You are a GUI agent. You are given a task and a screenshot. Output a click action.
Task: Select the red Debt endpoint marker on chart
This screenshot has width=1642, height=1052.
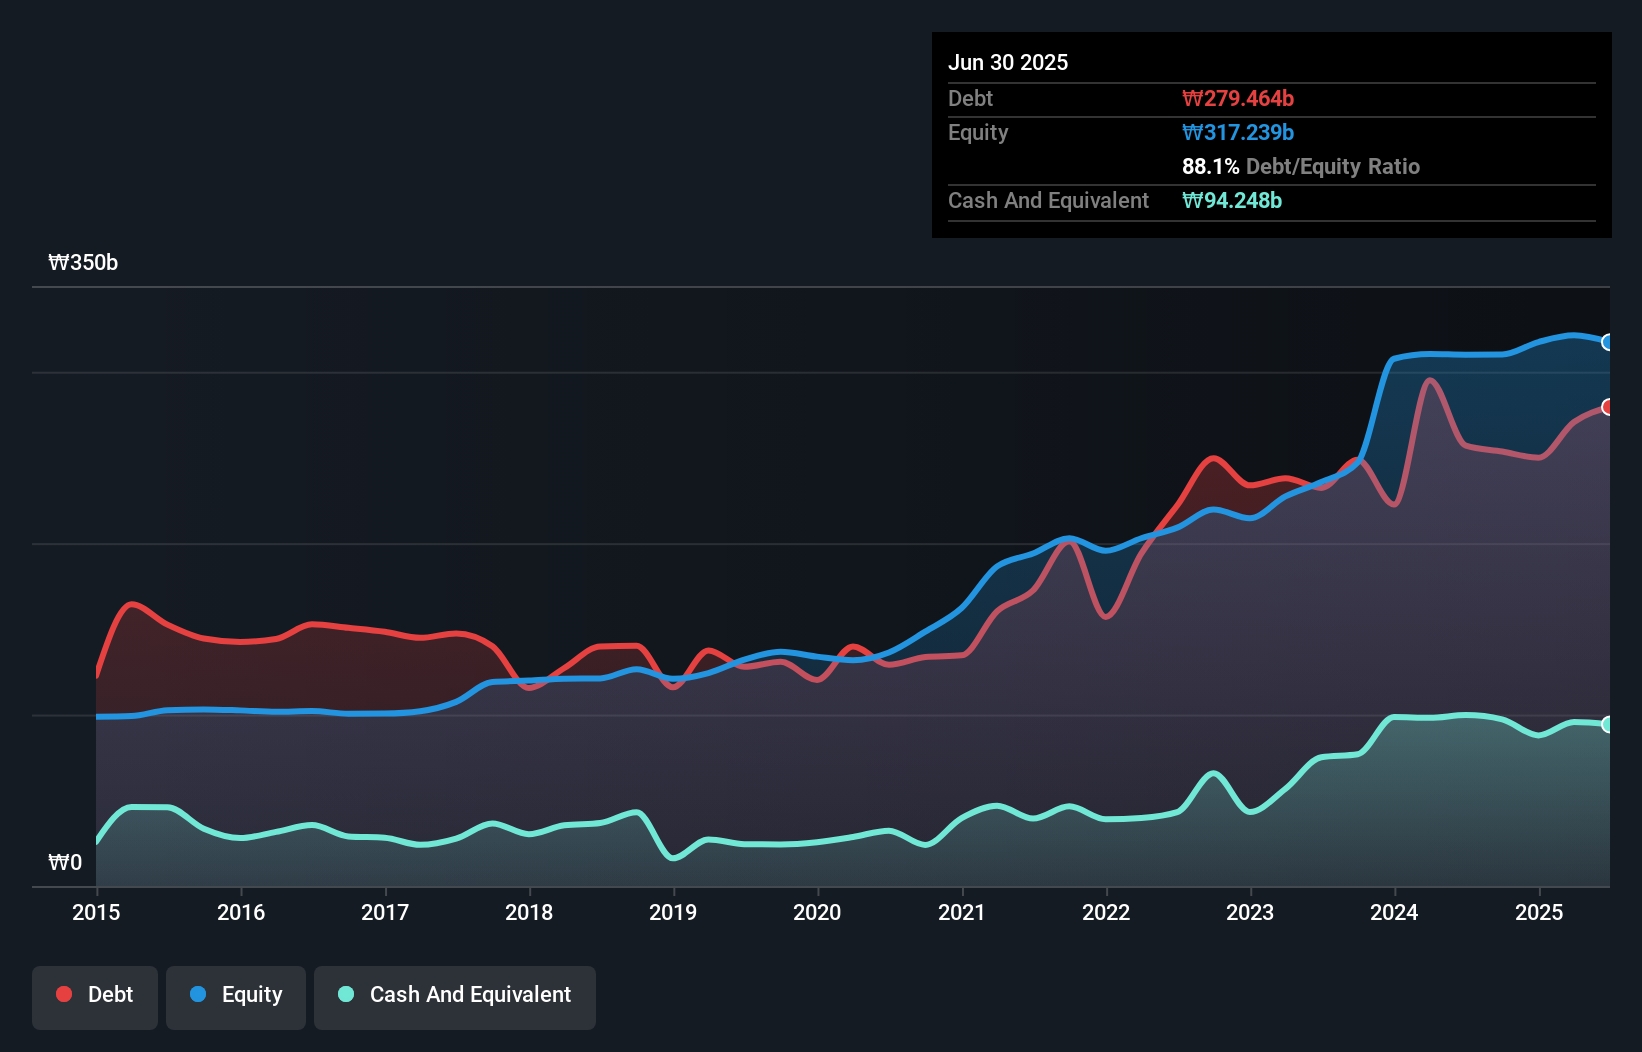click(1608, 407)
